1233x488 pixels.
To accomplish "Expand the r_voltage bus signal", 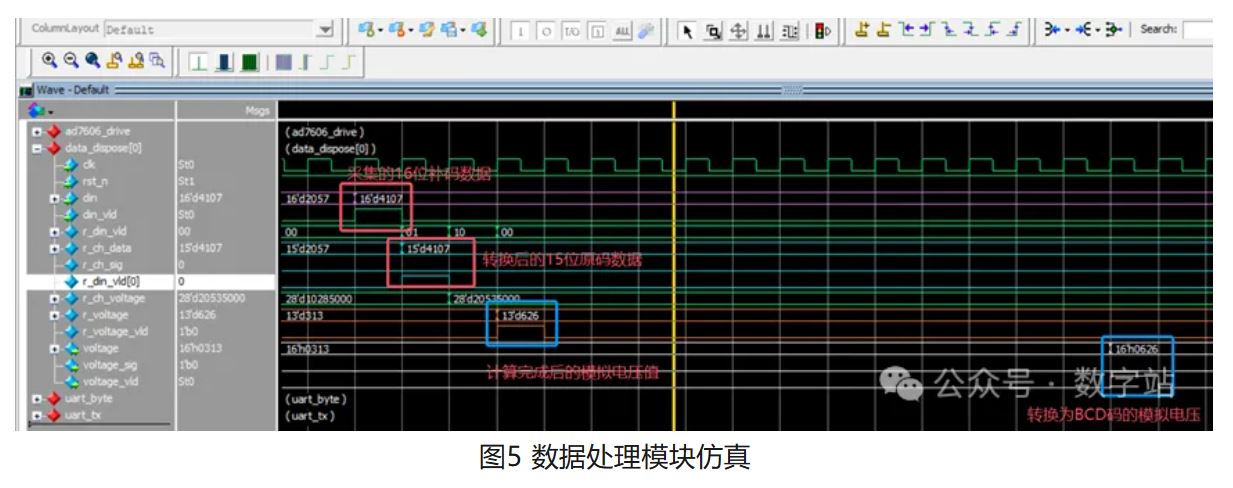I will [54, 315].
